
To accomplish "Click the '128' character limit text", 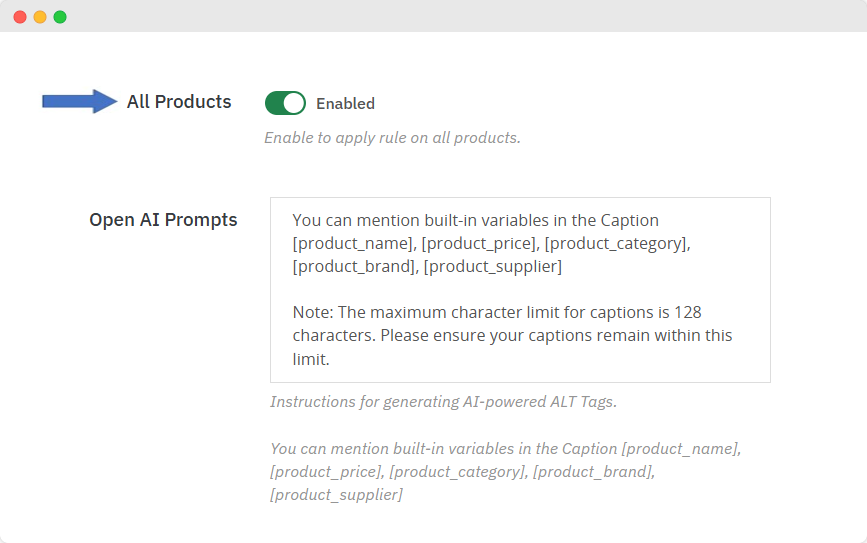I will [688, 312].
